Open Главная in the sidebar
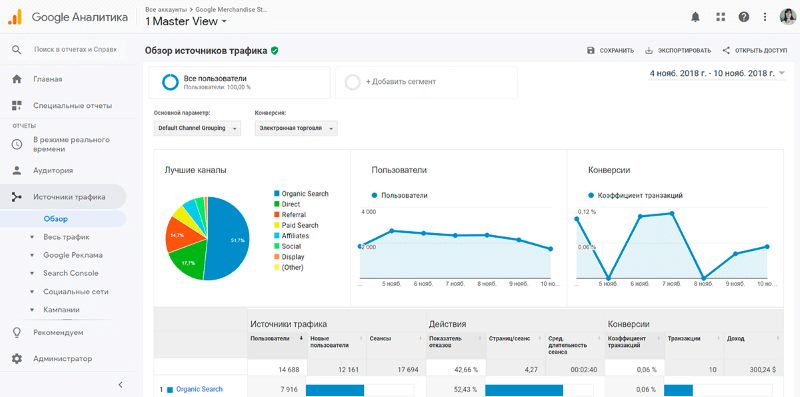The width and height of the screenshot is (800, 397). click(47, 79)
